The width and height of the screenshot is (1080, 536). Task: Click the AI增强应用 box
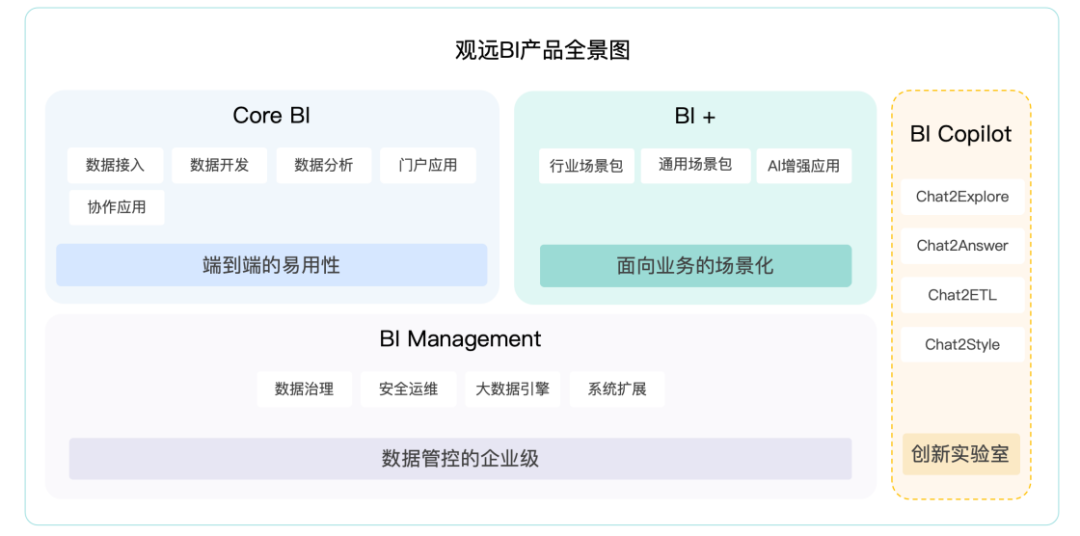(x=803, y=166)
